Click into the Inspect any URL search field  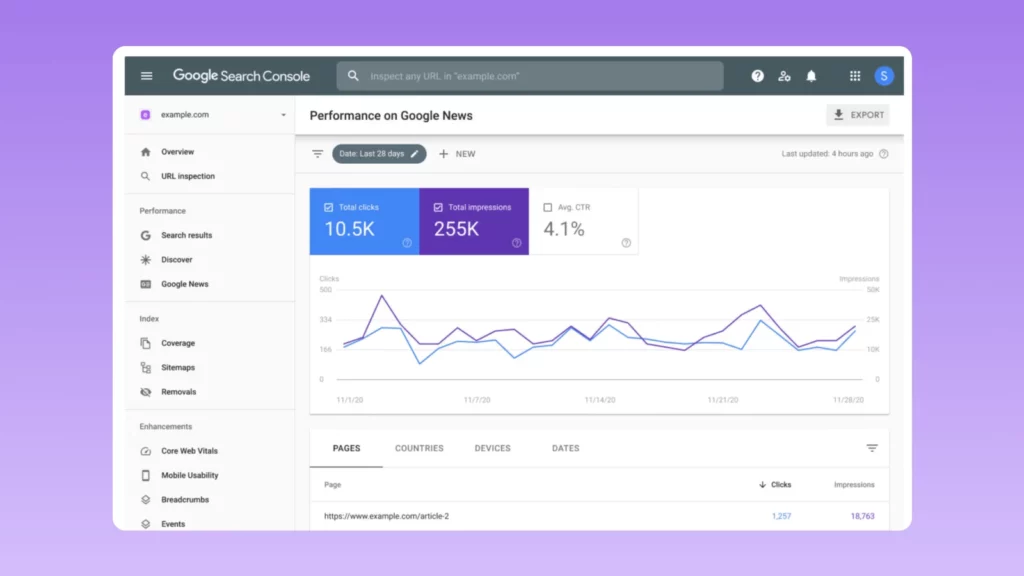tap(530, 76)
